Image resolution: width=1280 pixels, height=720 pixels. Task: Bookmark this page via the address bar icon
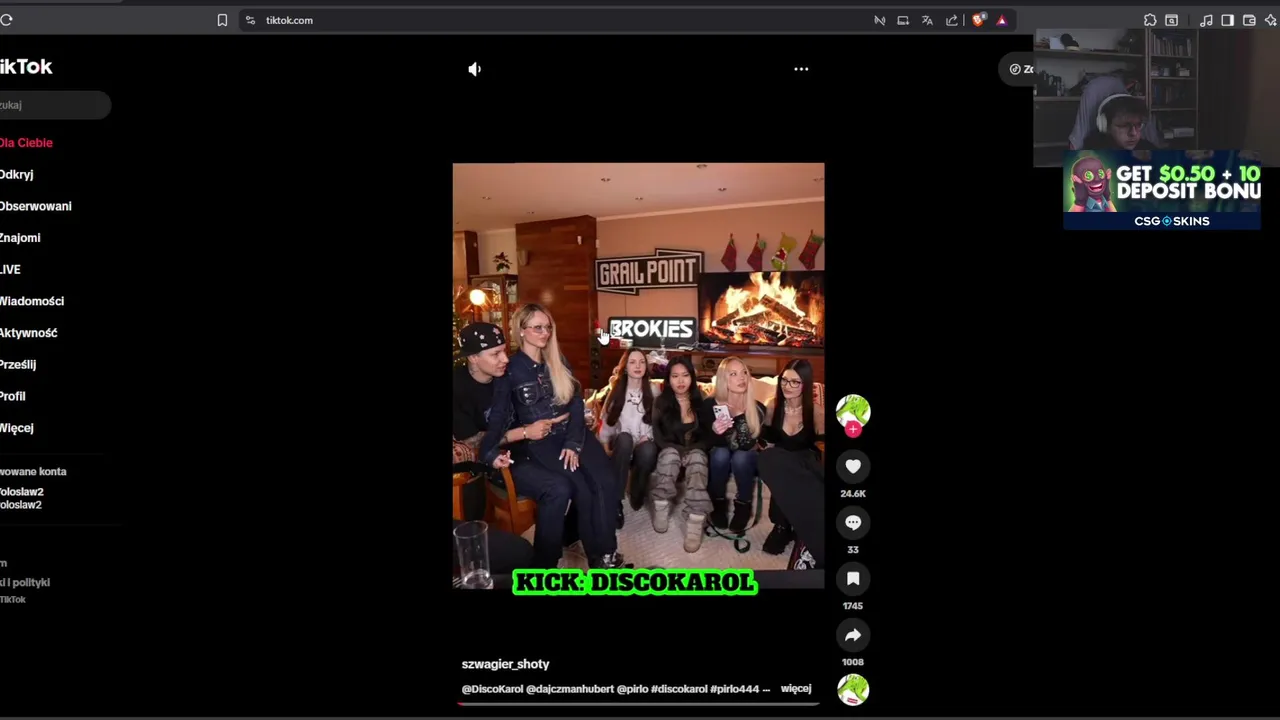pos(222,20)
